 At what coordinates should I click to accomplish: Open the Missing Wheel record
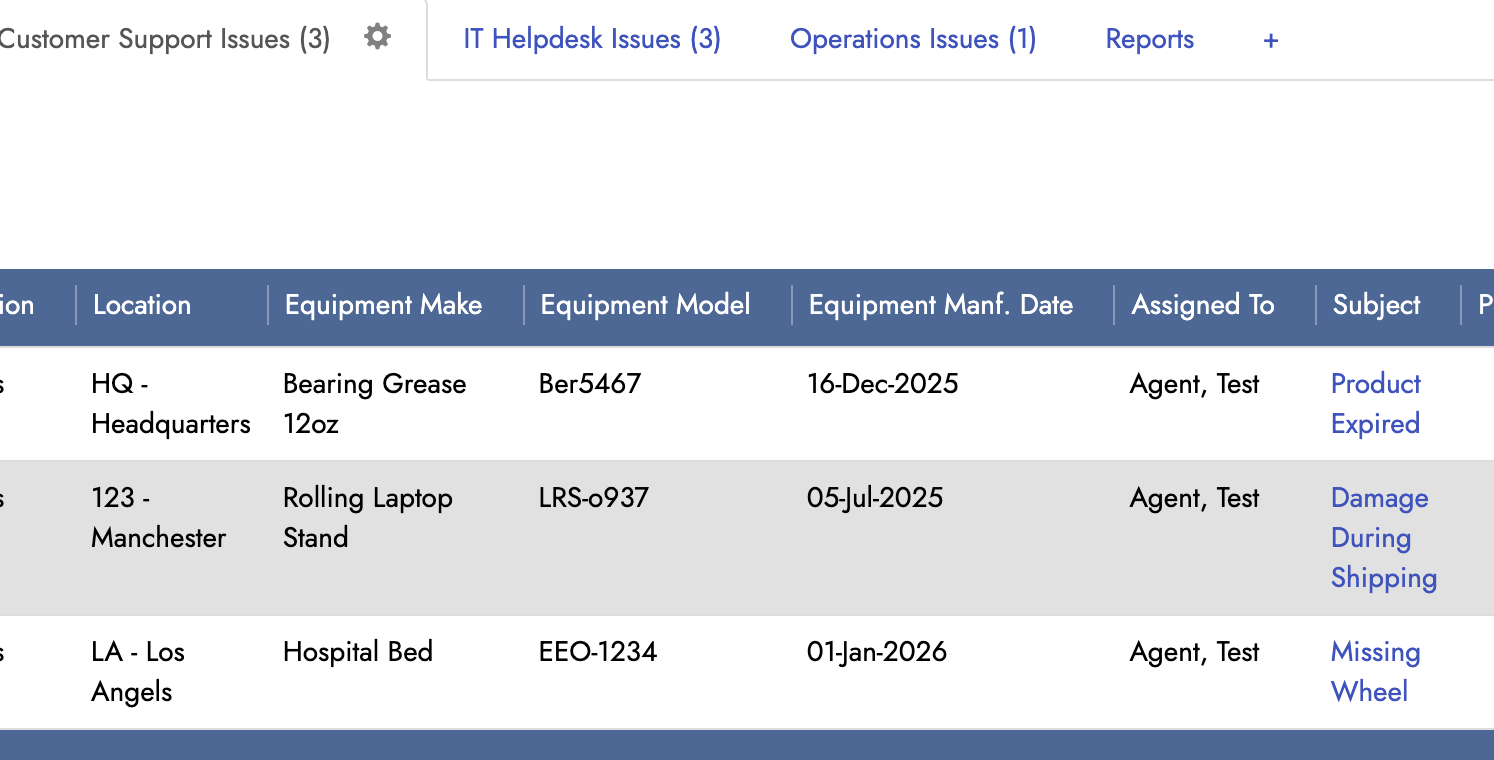1375,671
